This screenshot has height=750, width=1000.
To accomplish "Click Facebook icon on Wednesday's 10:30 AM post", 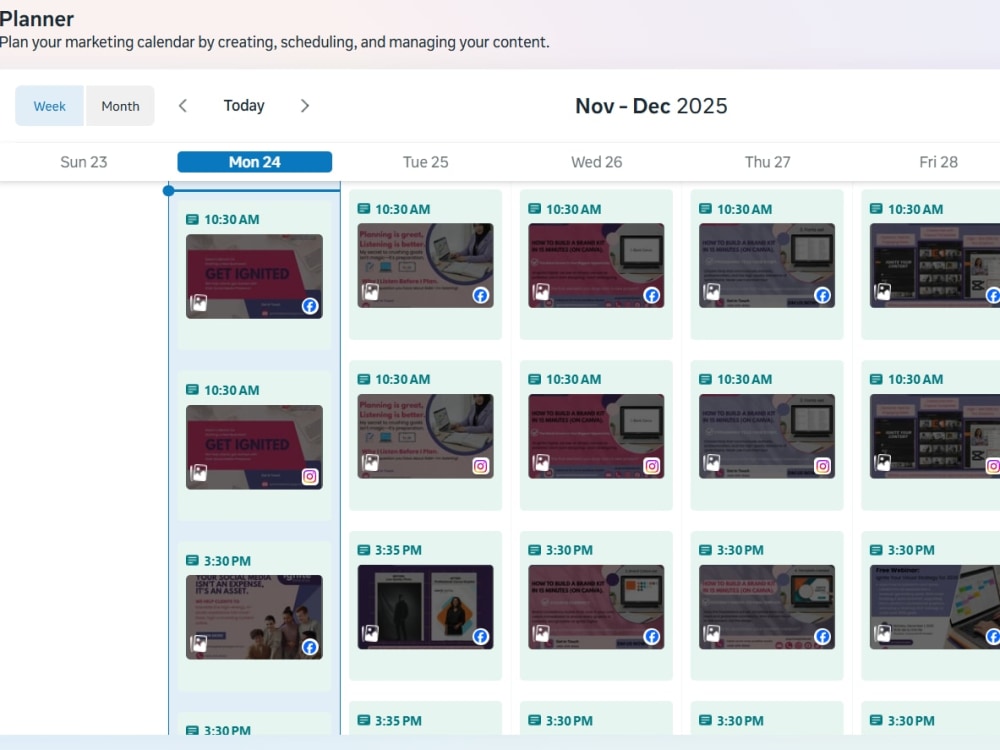I will coord(652,295).
